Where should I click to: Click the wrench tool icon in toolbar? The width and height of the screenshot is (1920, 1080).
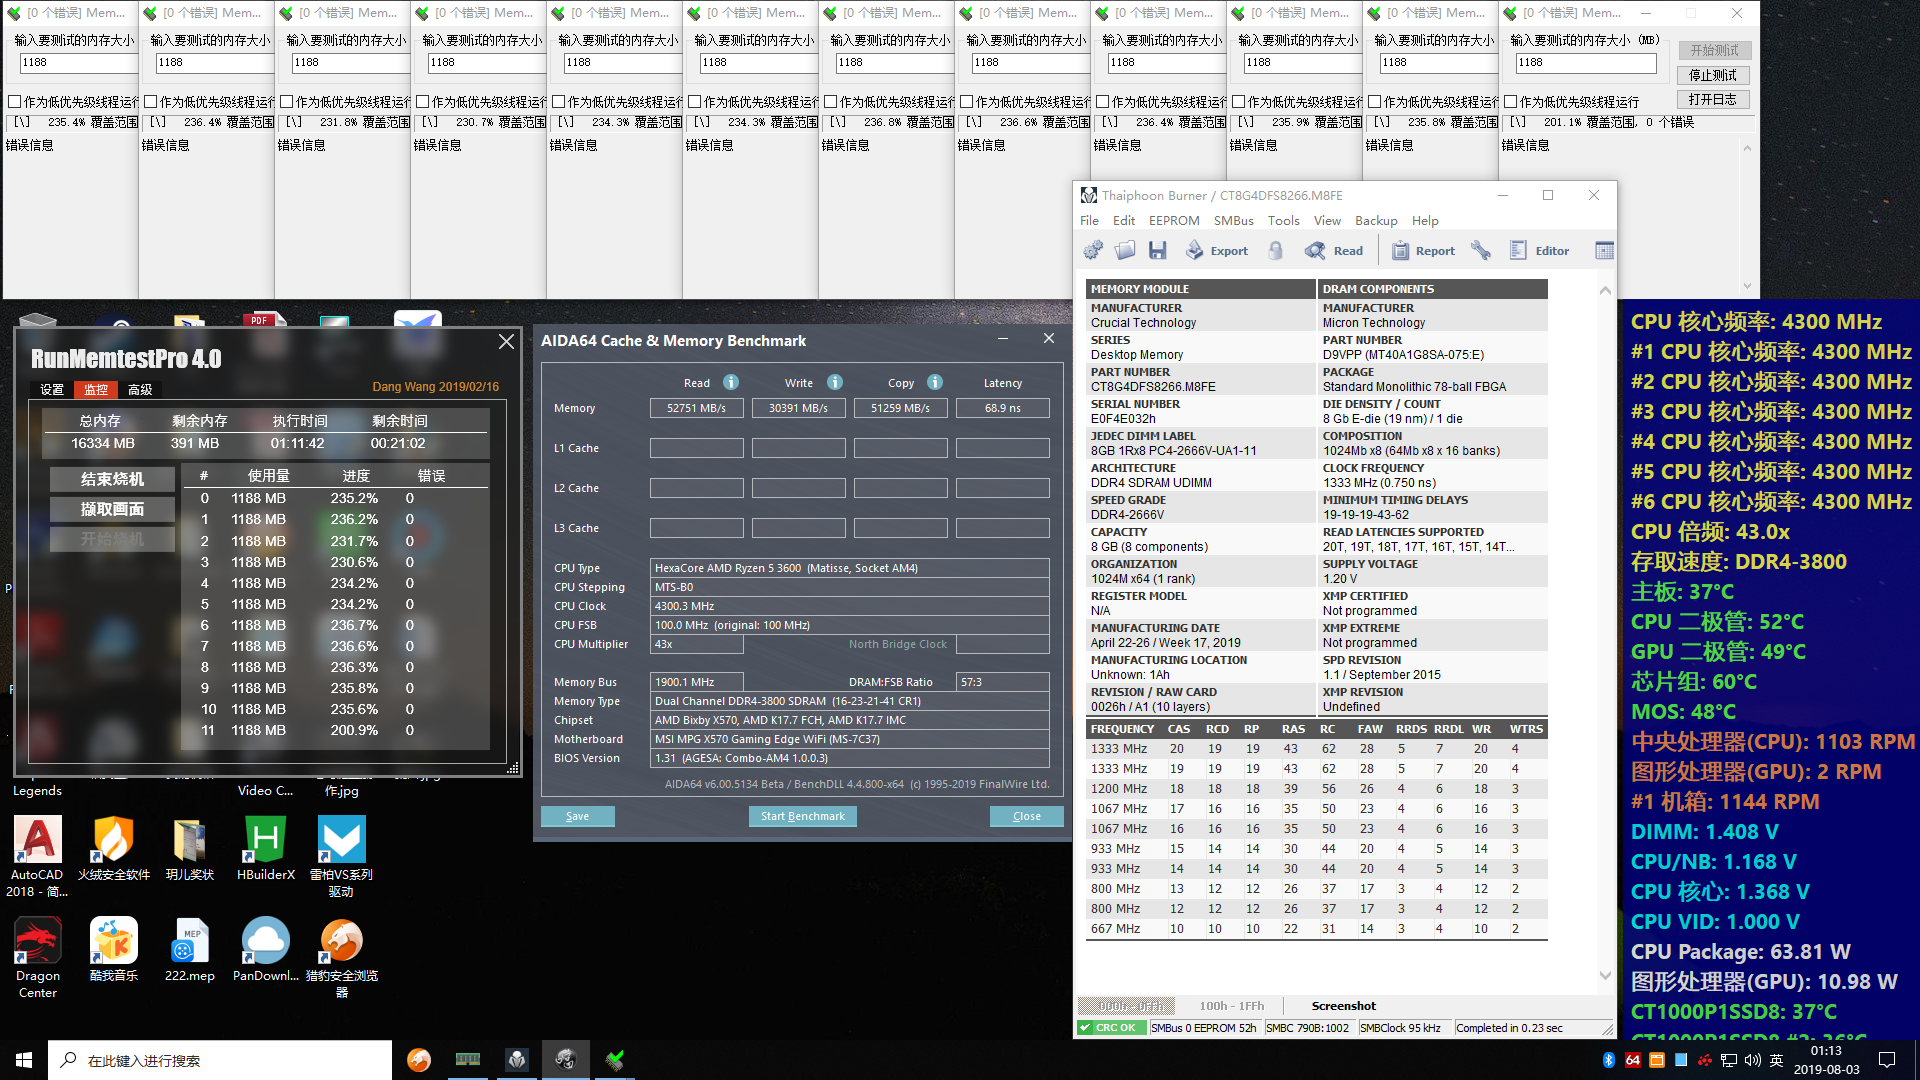coord(1481,250)
